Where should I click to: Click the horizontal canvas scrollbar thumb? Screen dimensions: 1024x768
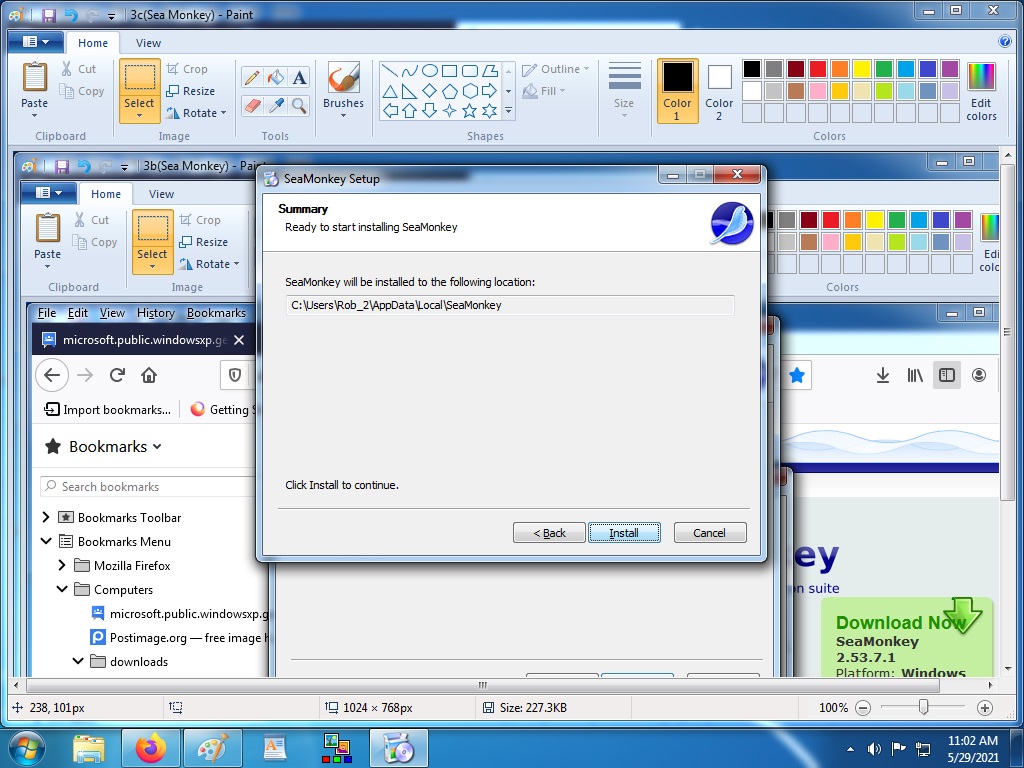pos(483,685)
